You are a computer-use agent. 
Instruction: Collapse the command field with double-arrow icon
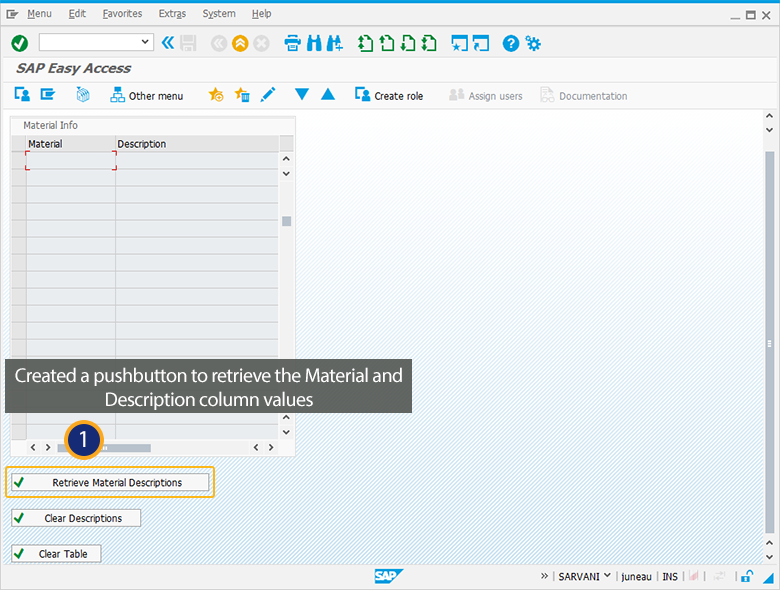coord(168,43)
